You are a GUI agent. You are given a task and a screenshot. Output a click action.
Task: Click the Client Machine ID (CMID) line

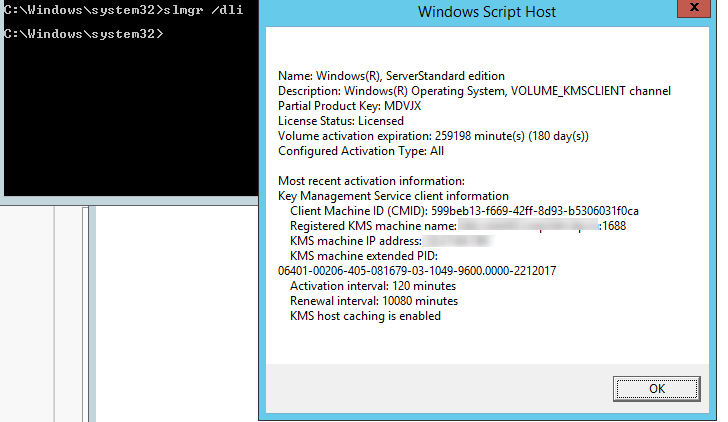(x=464, y=211)
